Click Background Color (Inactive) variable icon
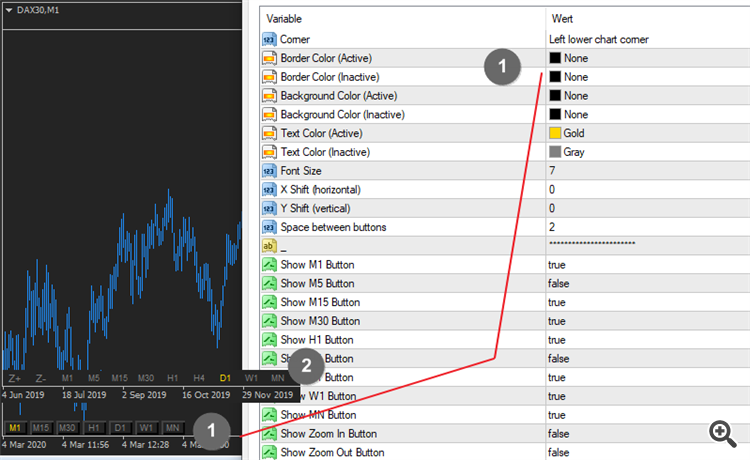This screenshot has height=460, width=750. [x=269, y=115]
